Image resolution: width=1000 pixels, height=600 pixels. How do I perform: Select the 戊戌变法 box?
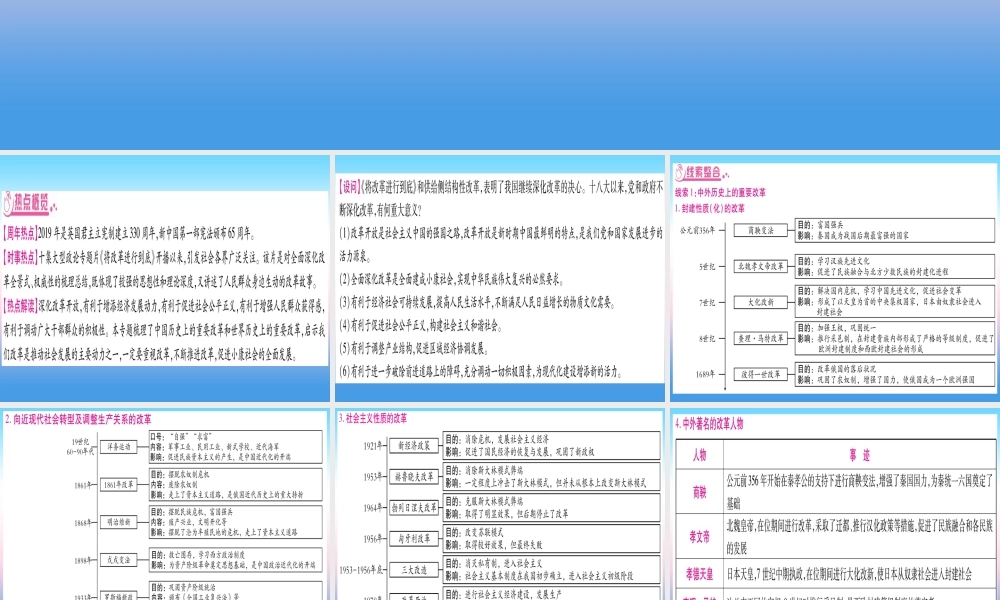point(119,560)
